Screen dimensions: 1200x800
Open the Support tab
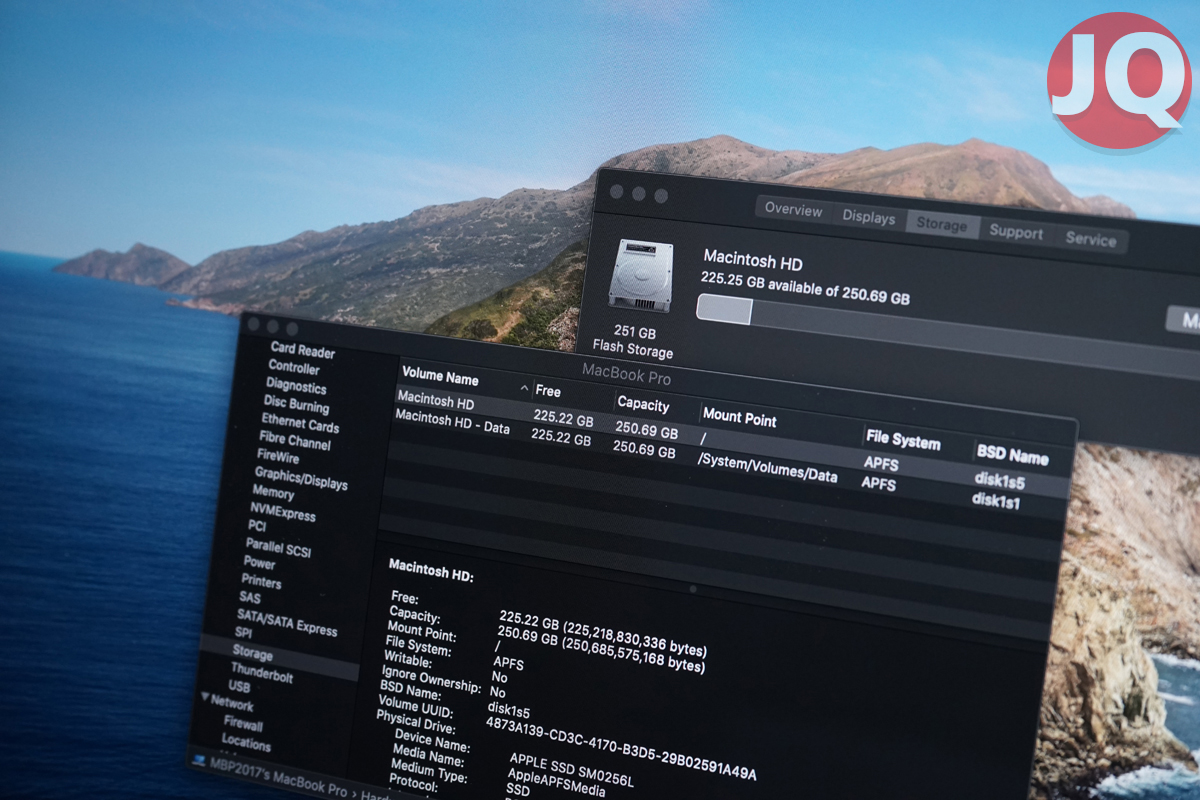(1016, 232)
